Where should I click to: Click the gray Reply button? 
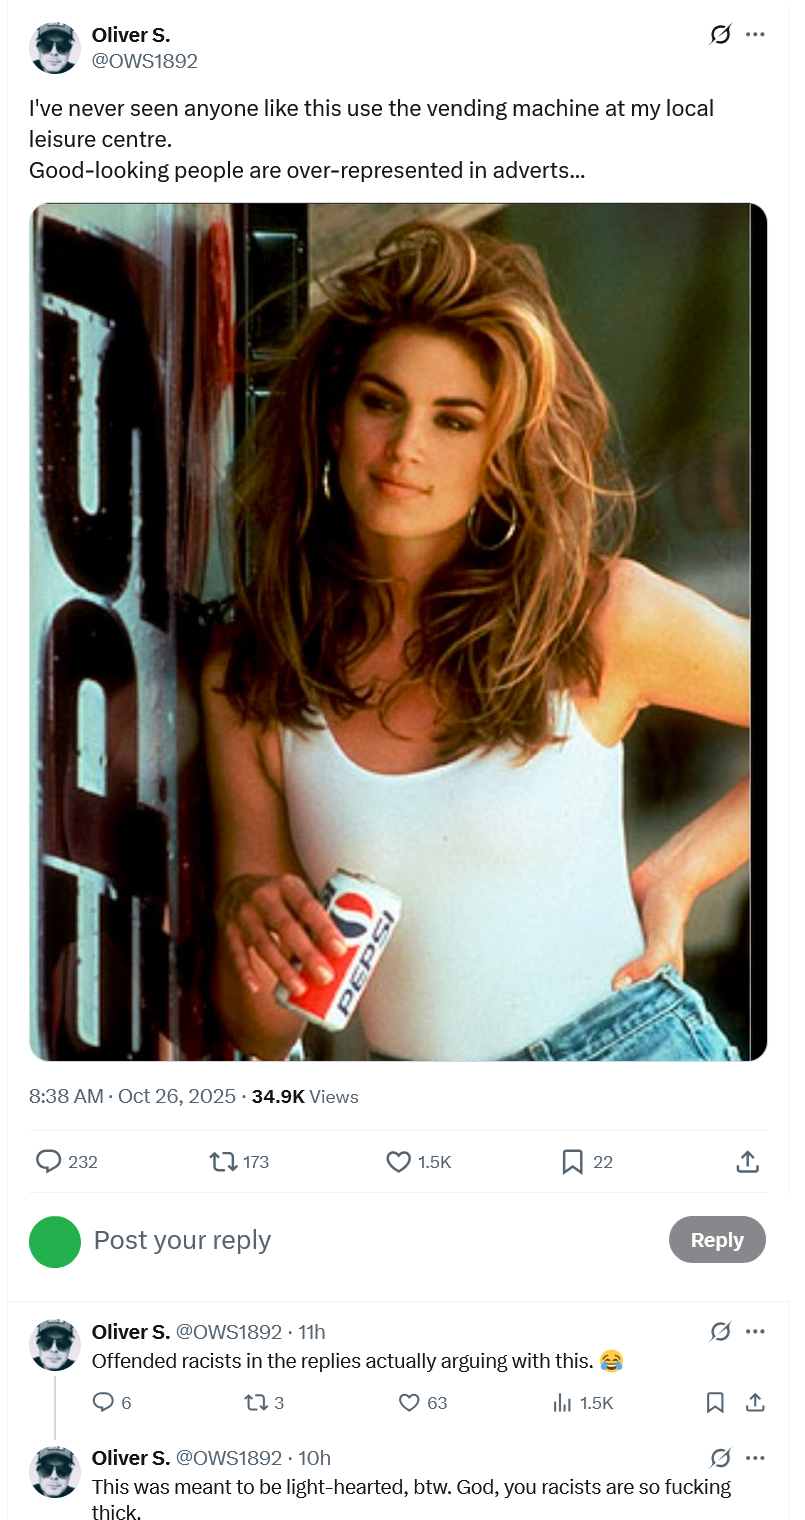click(x=717, y=1240)
